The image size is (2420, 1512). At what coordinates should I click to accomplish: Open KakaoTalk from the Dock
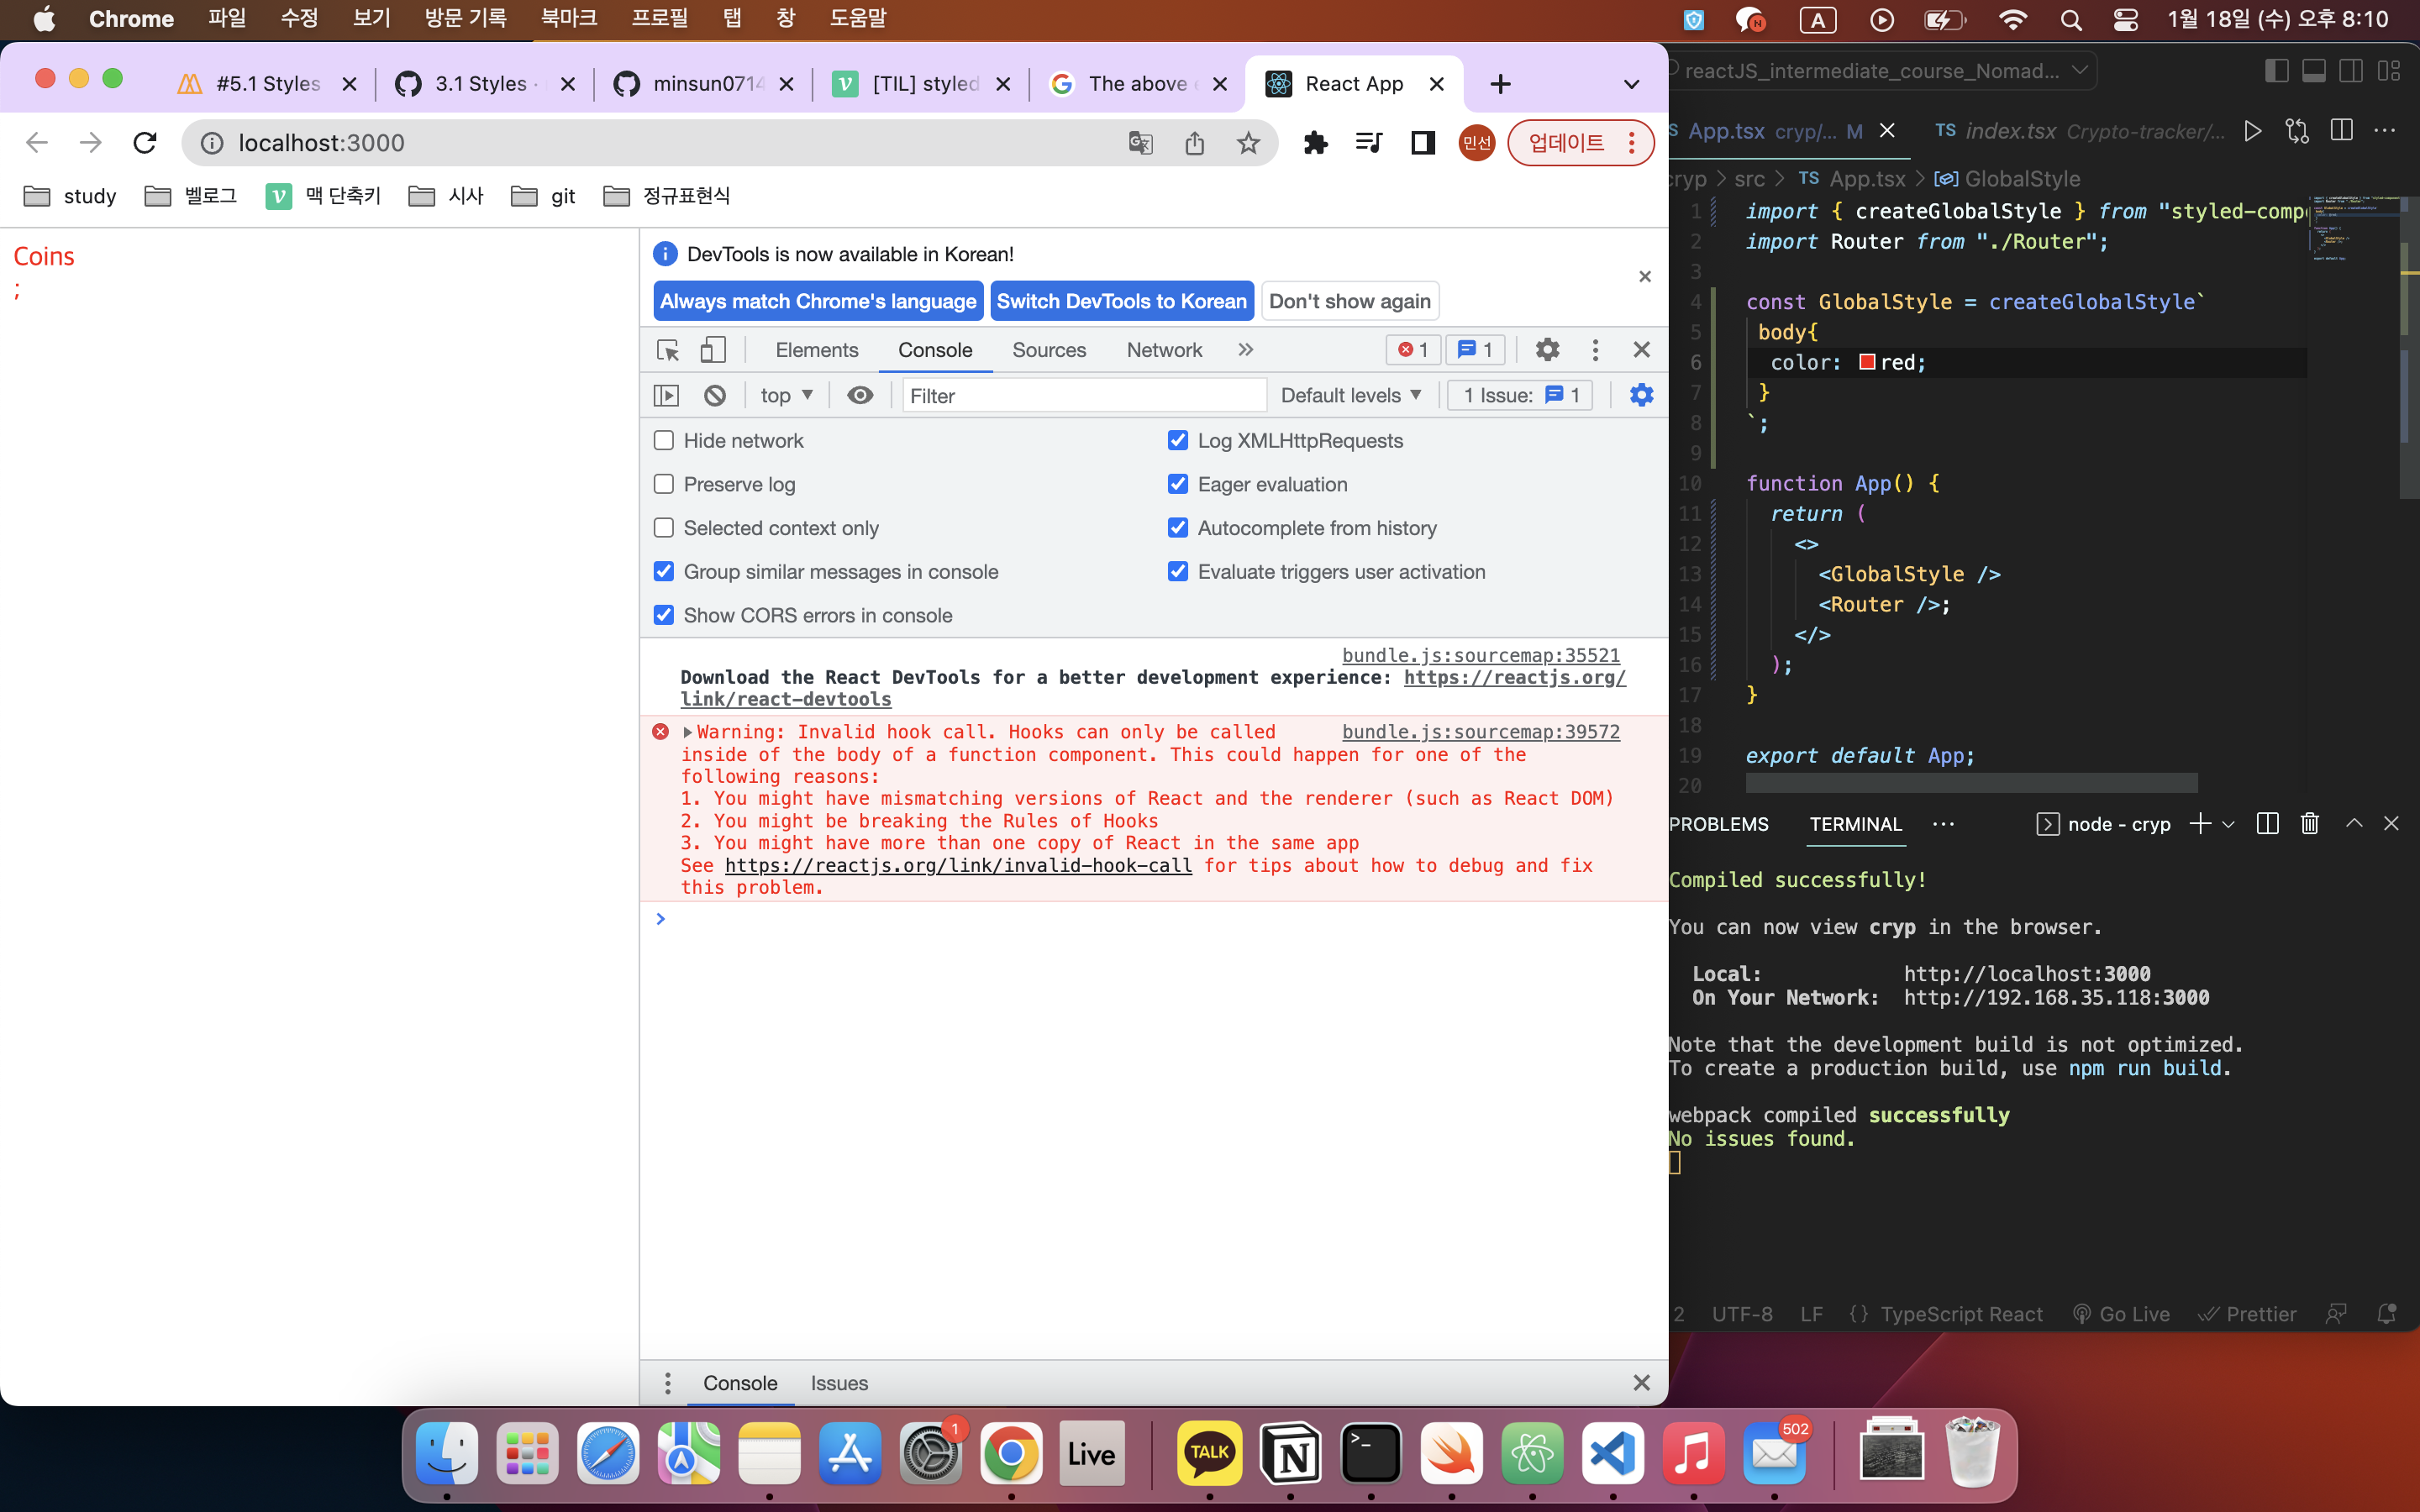(1209, 1453)
